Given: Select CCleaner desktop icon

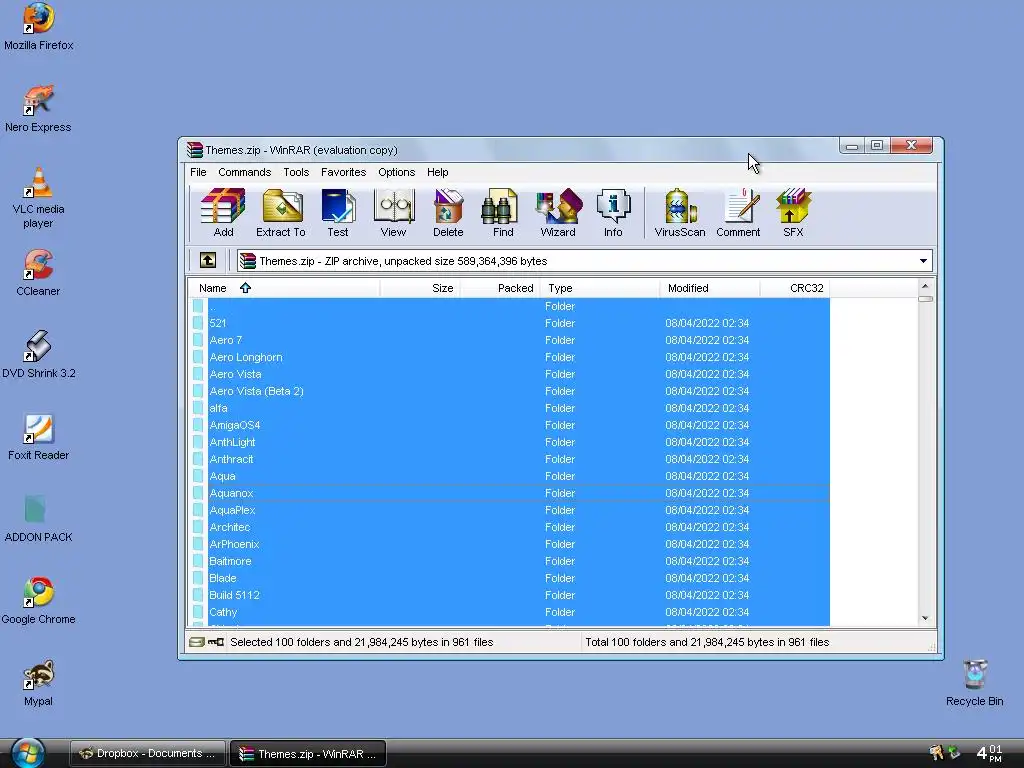Looking at the screenshot, I should tap(38, 273).
